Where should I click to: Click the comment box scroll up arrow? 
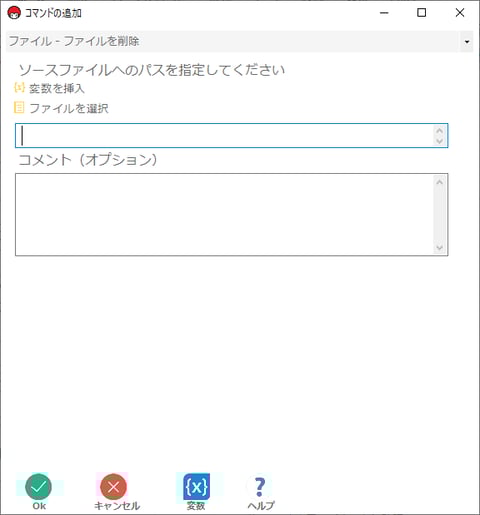pyautogui.click(x=440, y=182)
